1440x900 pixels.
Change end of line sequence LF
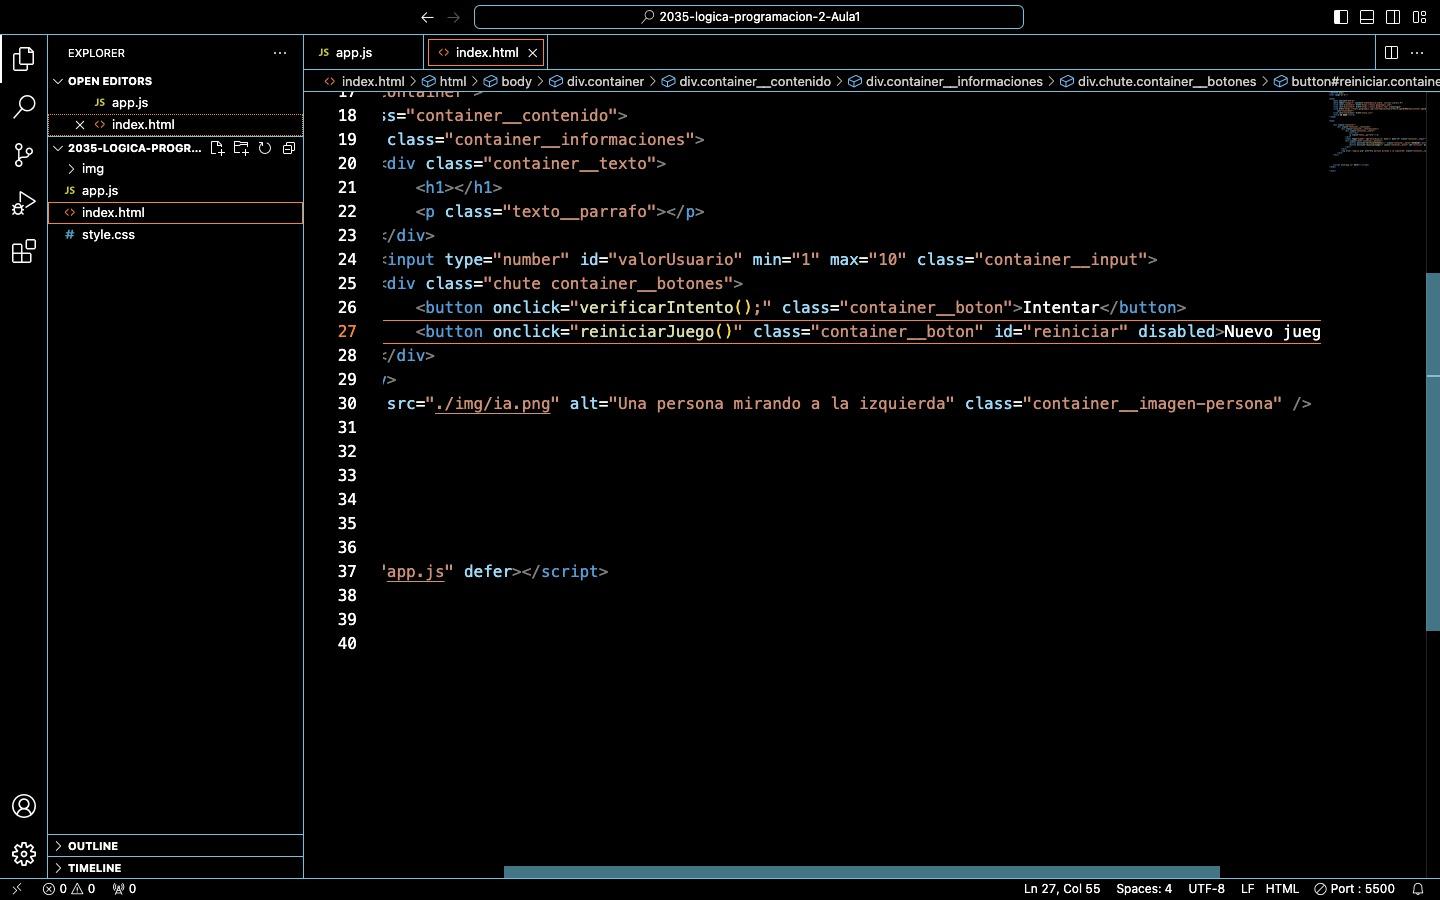1247,889
